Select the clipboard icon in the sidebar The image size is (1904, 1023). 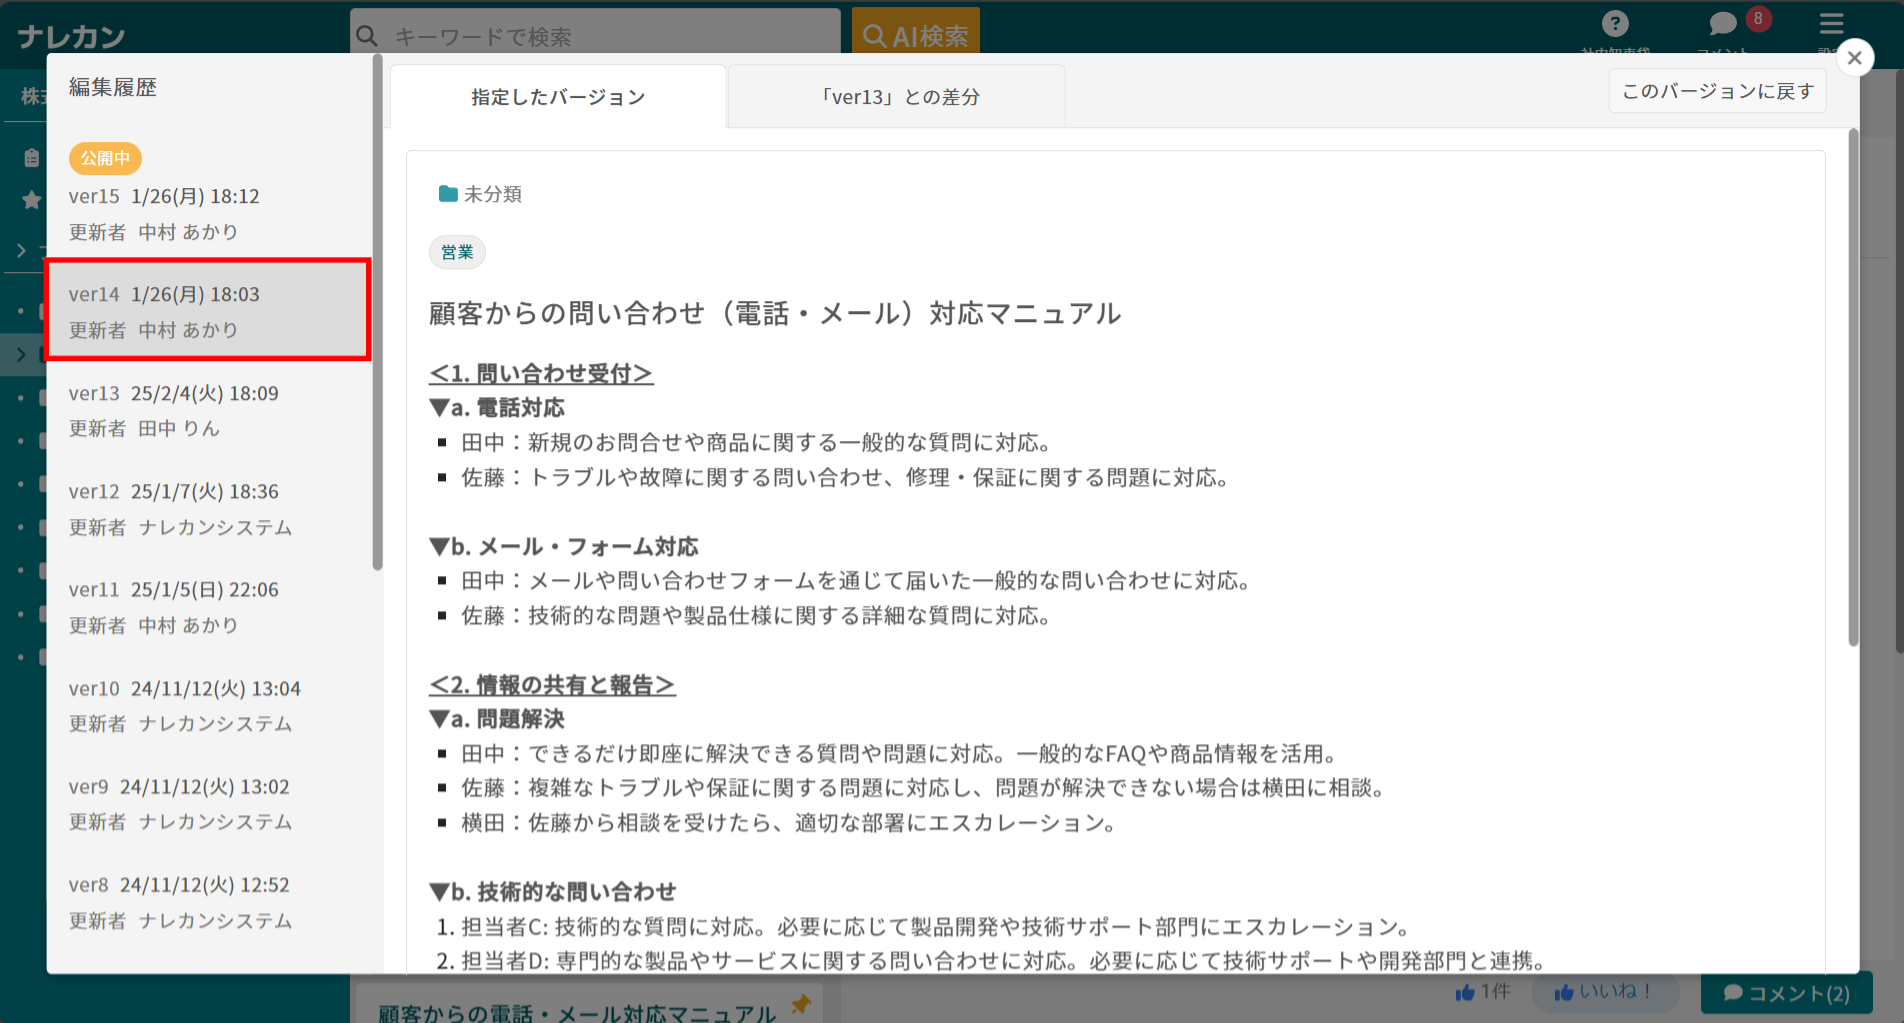click(x=31, y=156)
